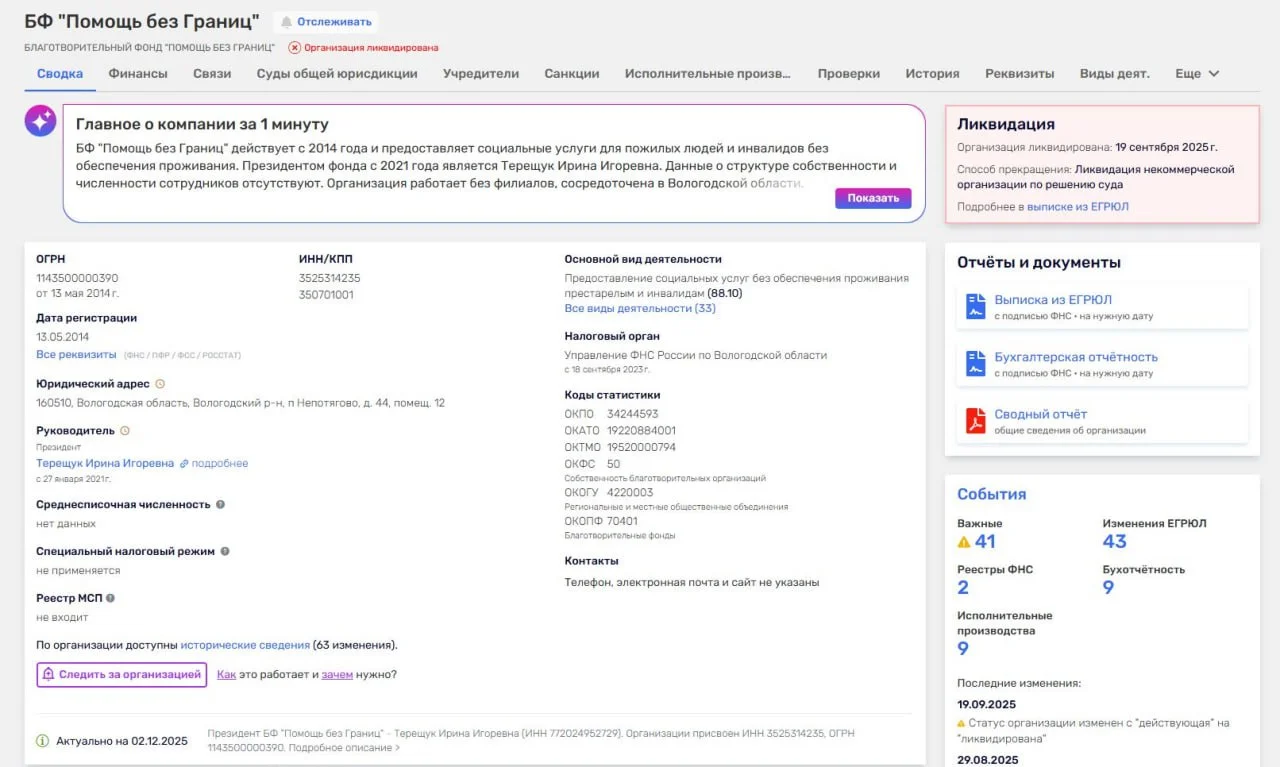Image resolution: width=1280 pixels, height=767 pixels.
Task: Expand the Еще tabs dropdown
Action: point(1197,73)
